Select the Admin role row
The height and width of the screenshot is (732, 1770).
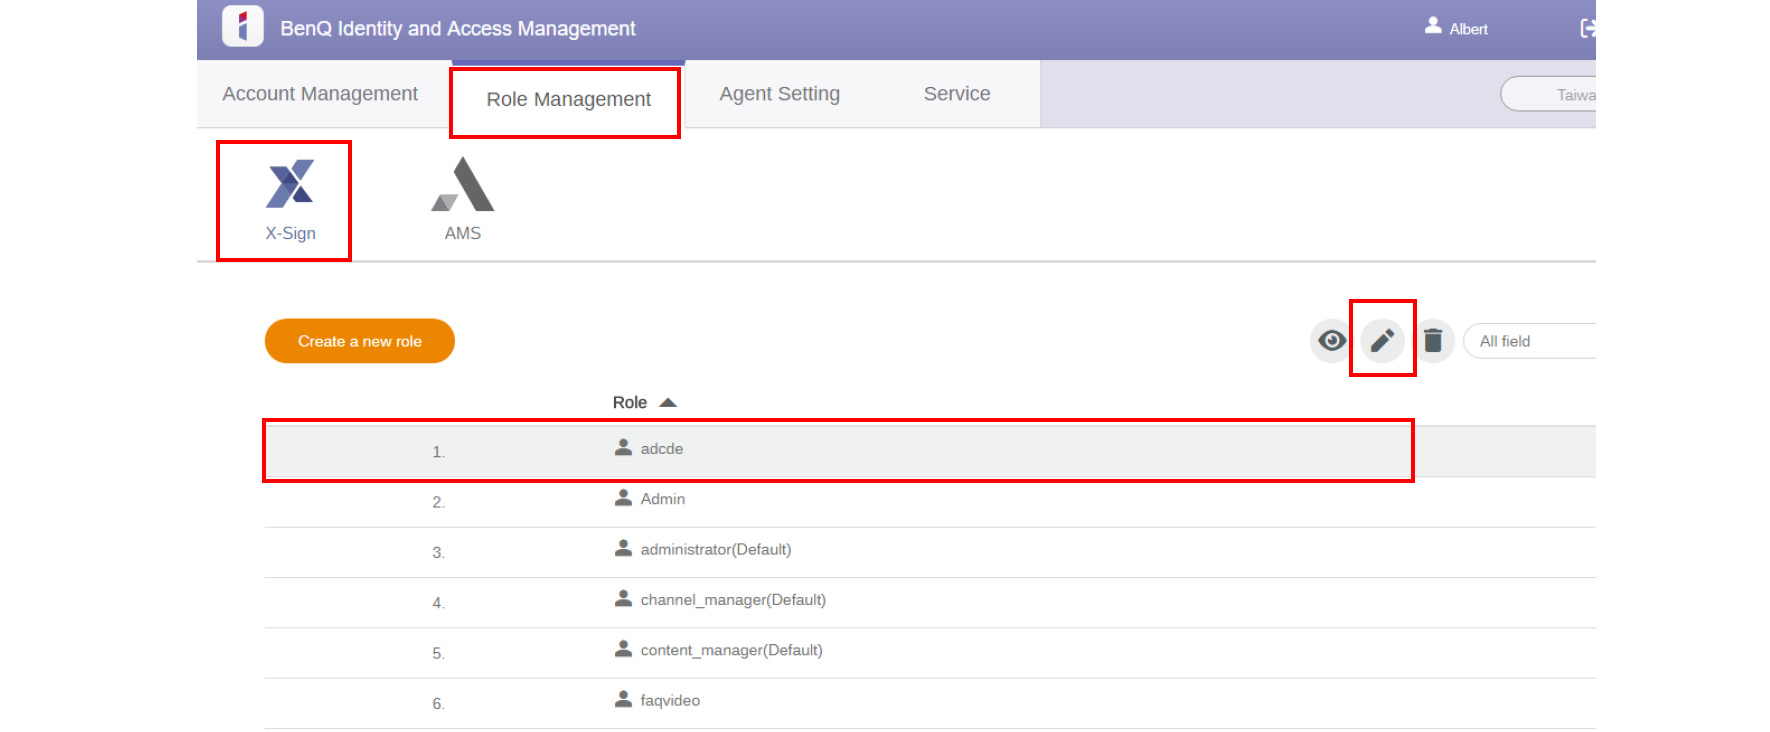click(x=662, y=500)
